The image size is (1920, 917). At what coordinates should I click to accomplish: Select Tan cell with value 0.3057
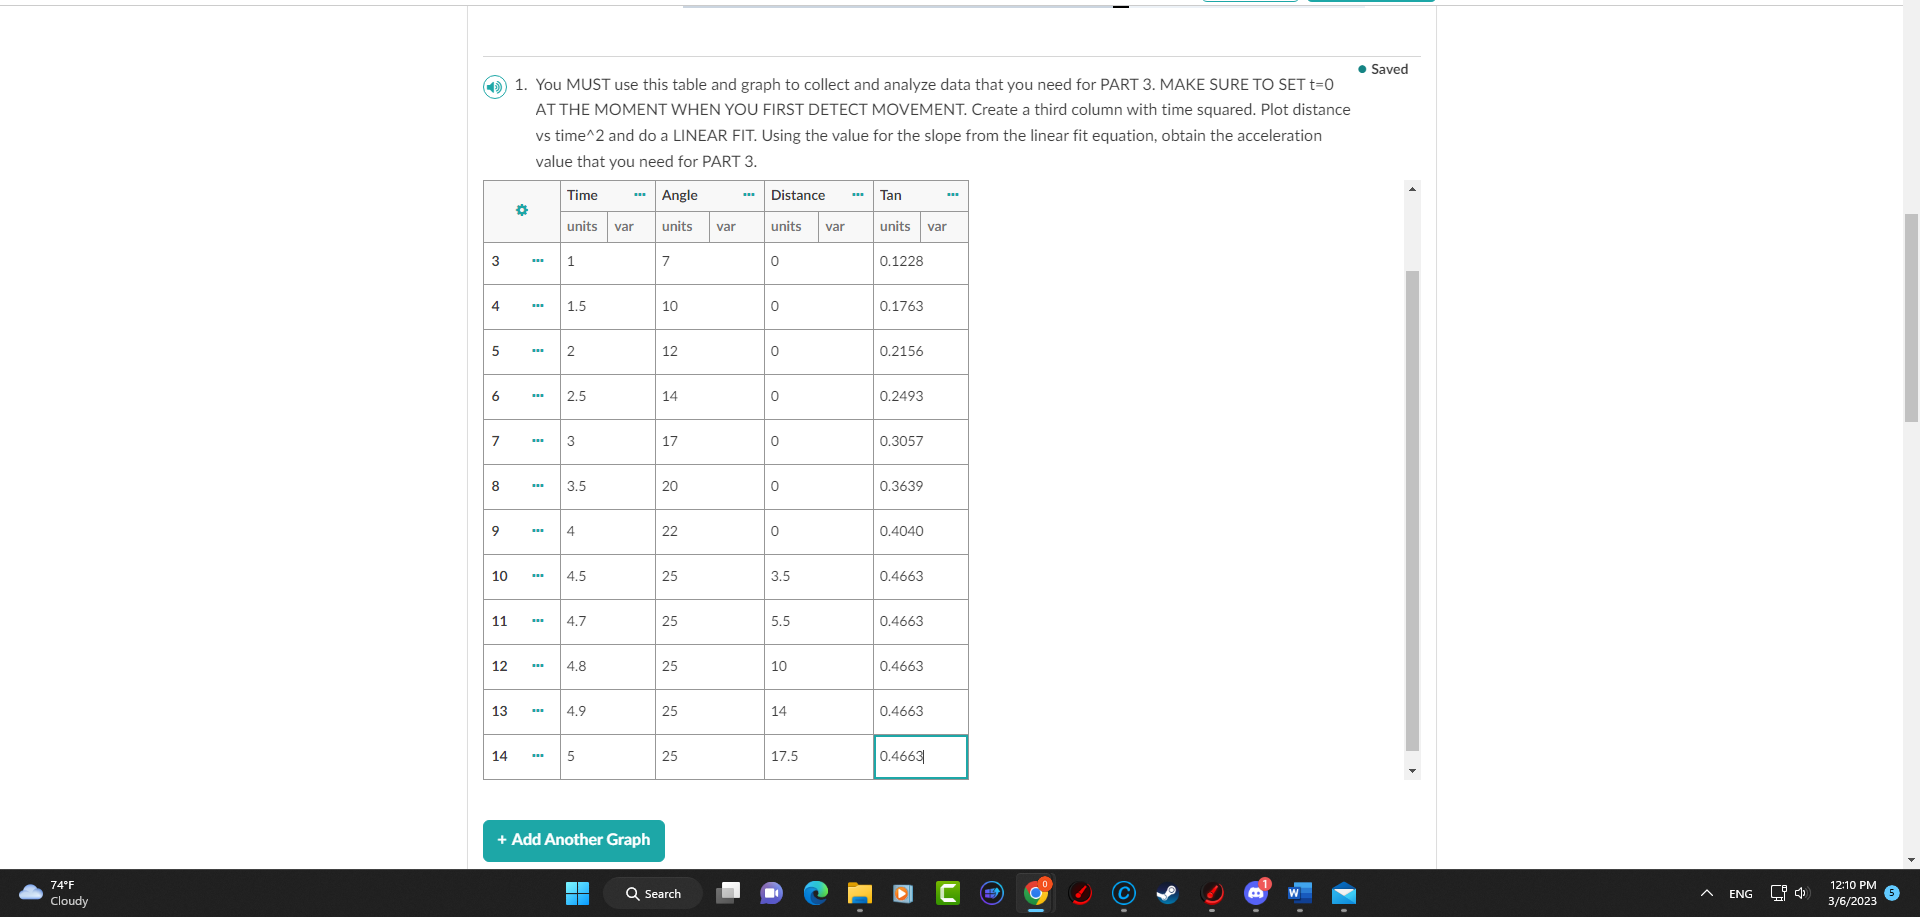(x=921, y=442)
